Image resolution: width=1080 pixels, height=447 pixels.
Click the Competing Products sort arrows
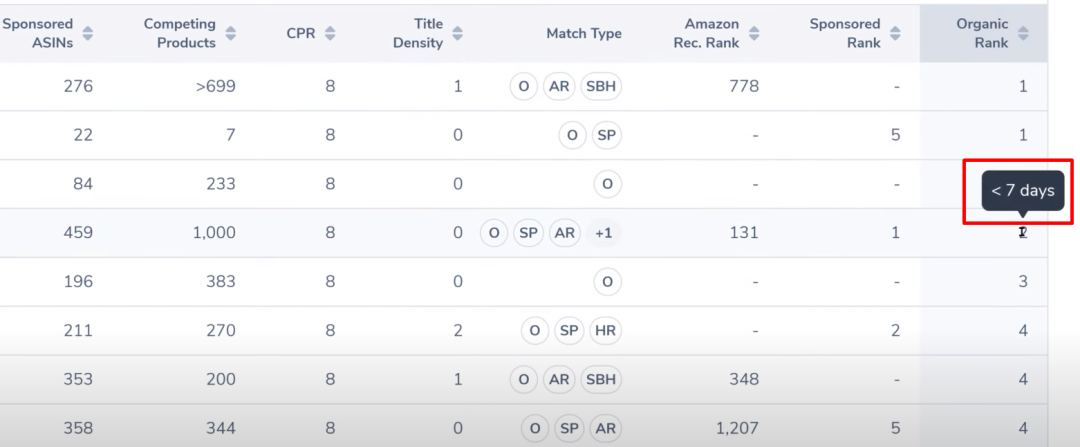coord(231,33)
